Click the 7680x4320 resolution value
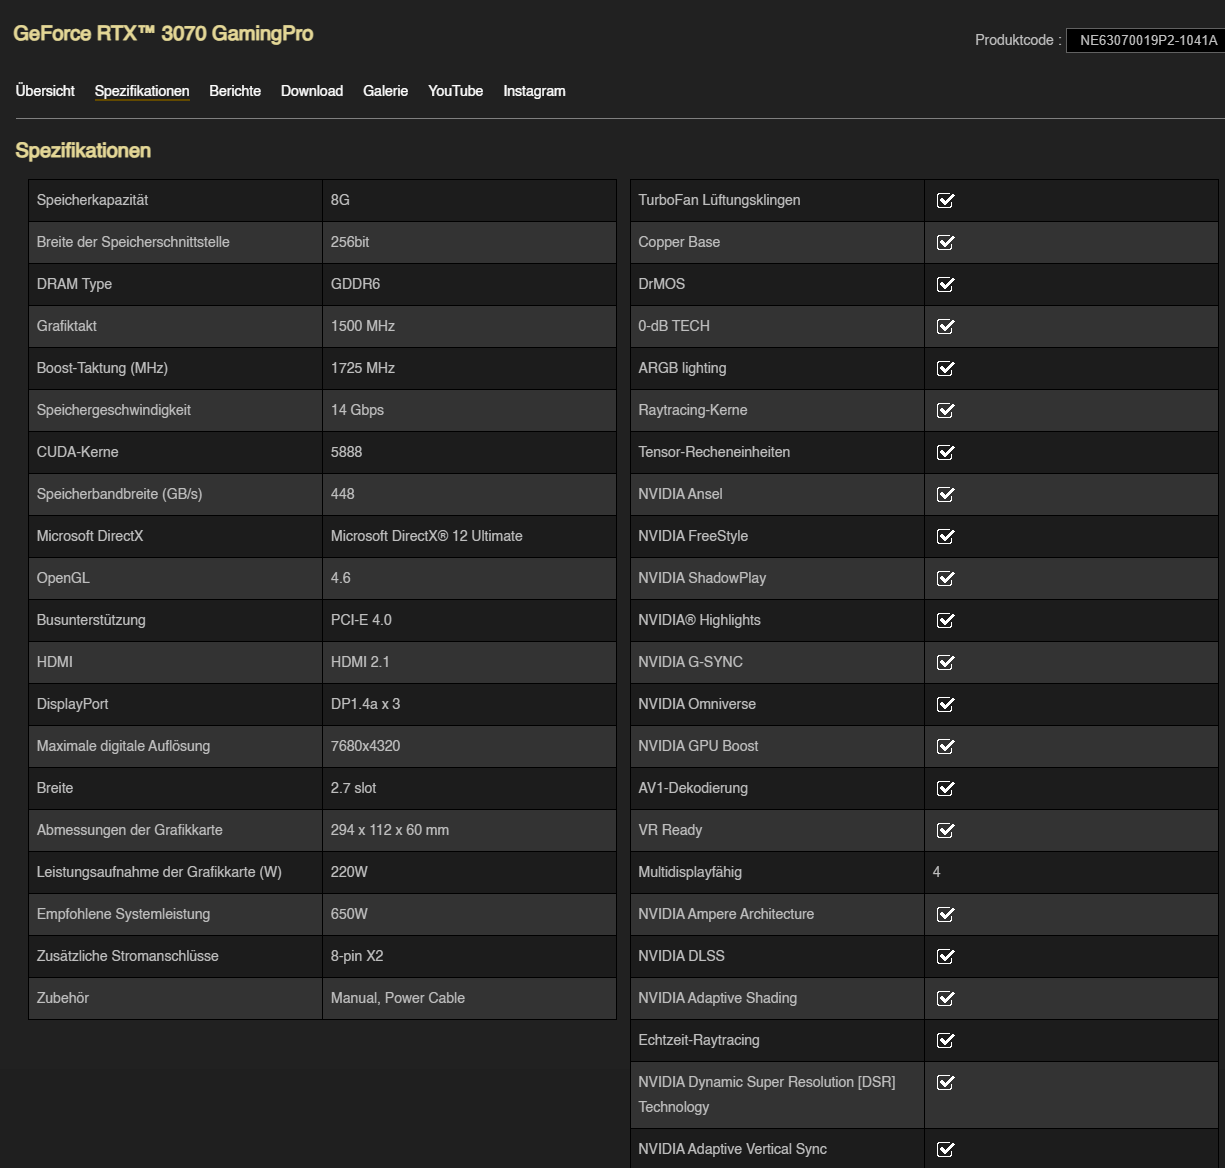This screenshot has width=1225, height=1168. tap(366, 746)
